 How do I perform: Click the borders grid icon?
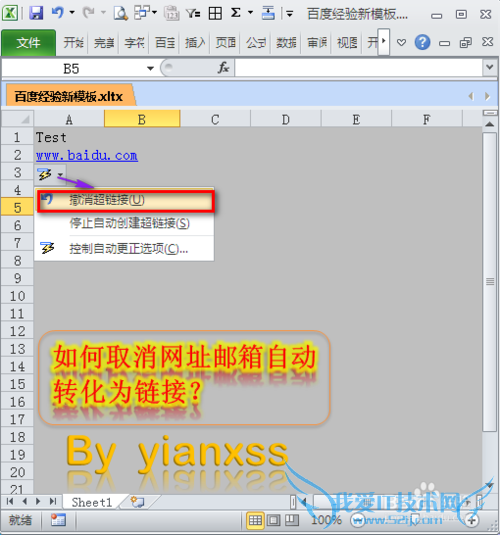click(x=215, y=13)
